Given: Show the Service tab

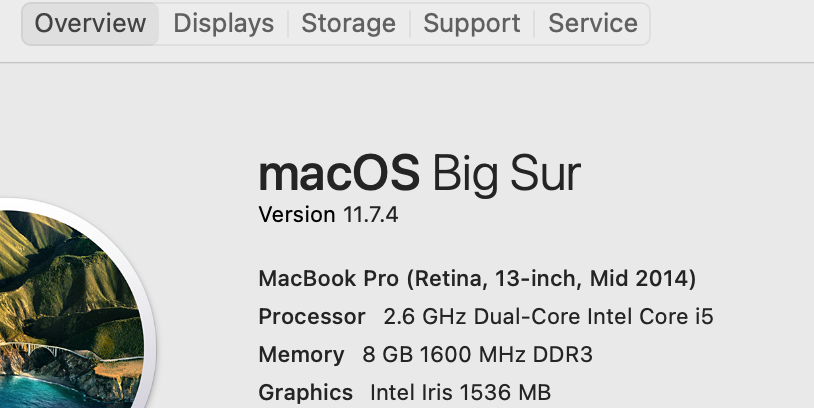Looking at the screenshot, I should pos(593,23).
